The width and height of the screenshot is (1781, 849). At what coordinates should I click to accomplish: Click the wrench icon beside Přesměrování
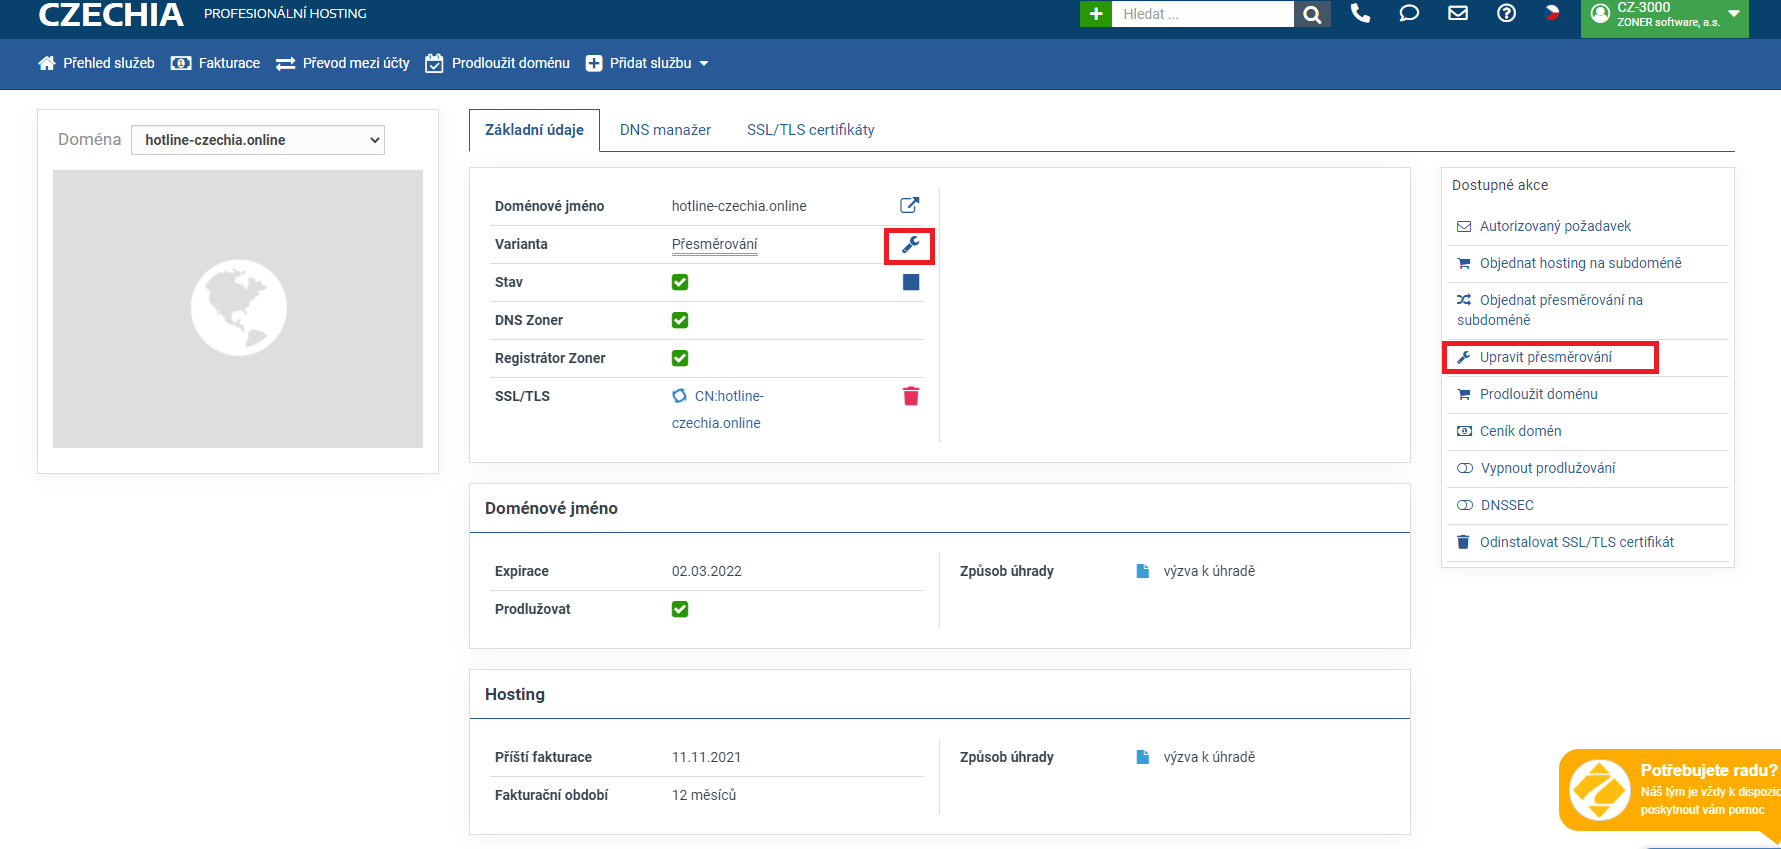point(910,245)
